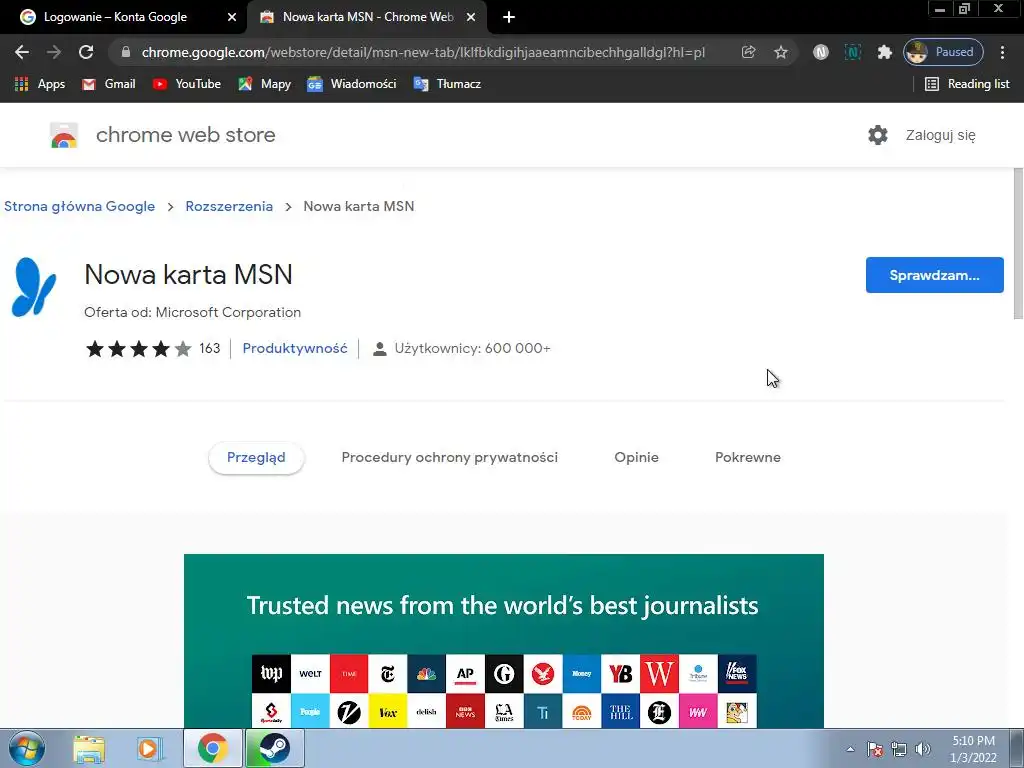Viewport: 1024px width, 768px height.
Task: Close the Nowa karta MSN tab
Action: coord(471,18)
